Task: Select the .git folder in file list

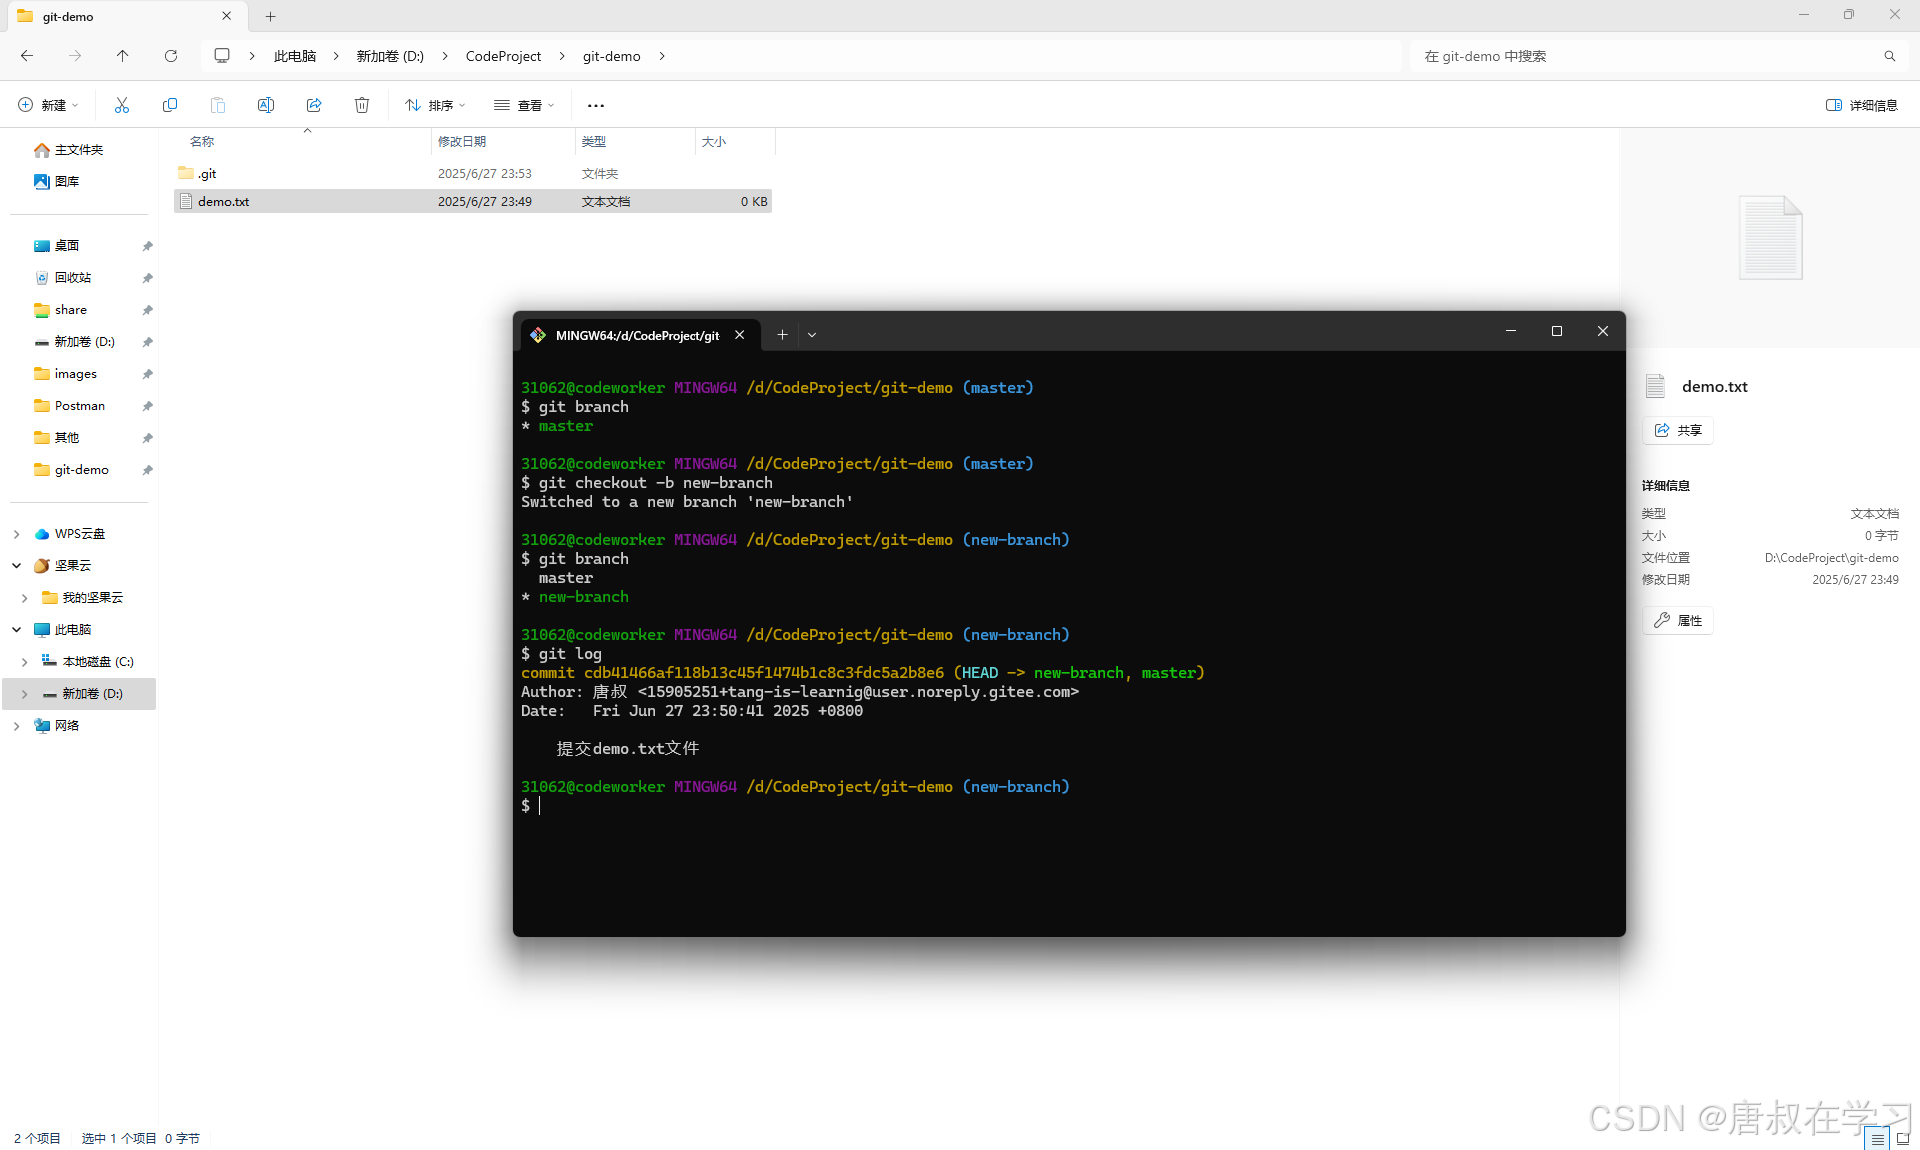Action: (207, 174)
